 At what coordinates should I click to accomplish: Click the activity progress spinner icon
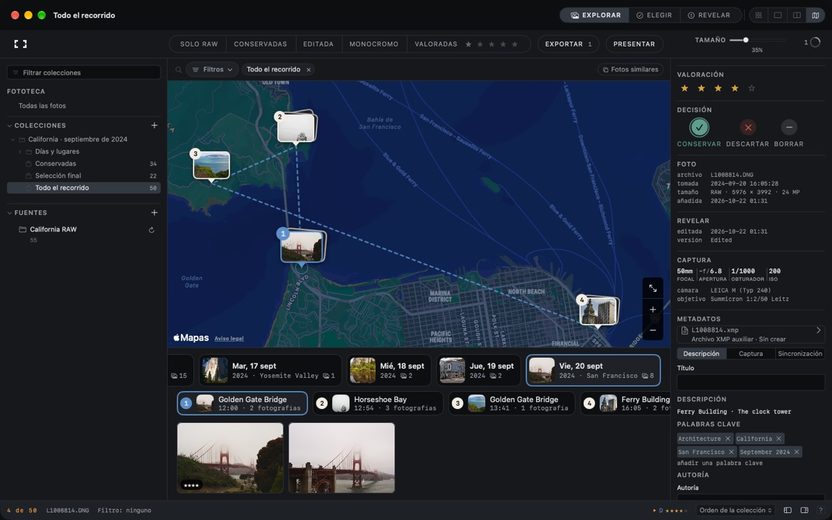pyautogui.click(x=816, y=42)
